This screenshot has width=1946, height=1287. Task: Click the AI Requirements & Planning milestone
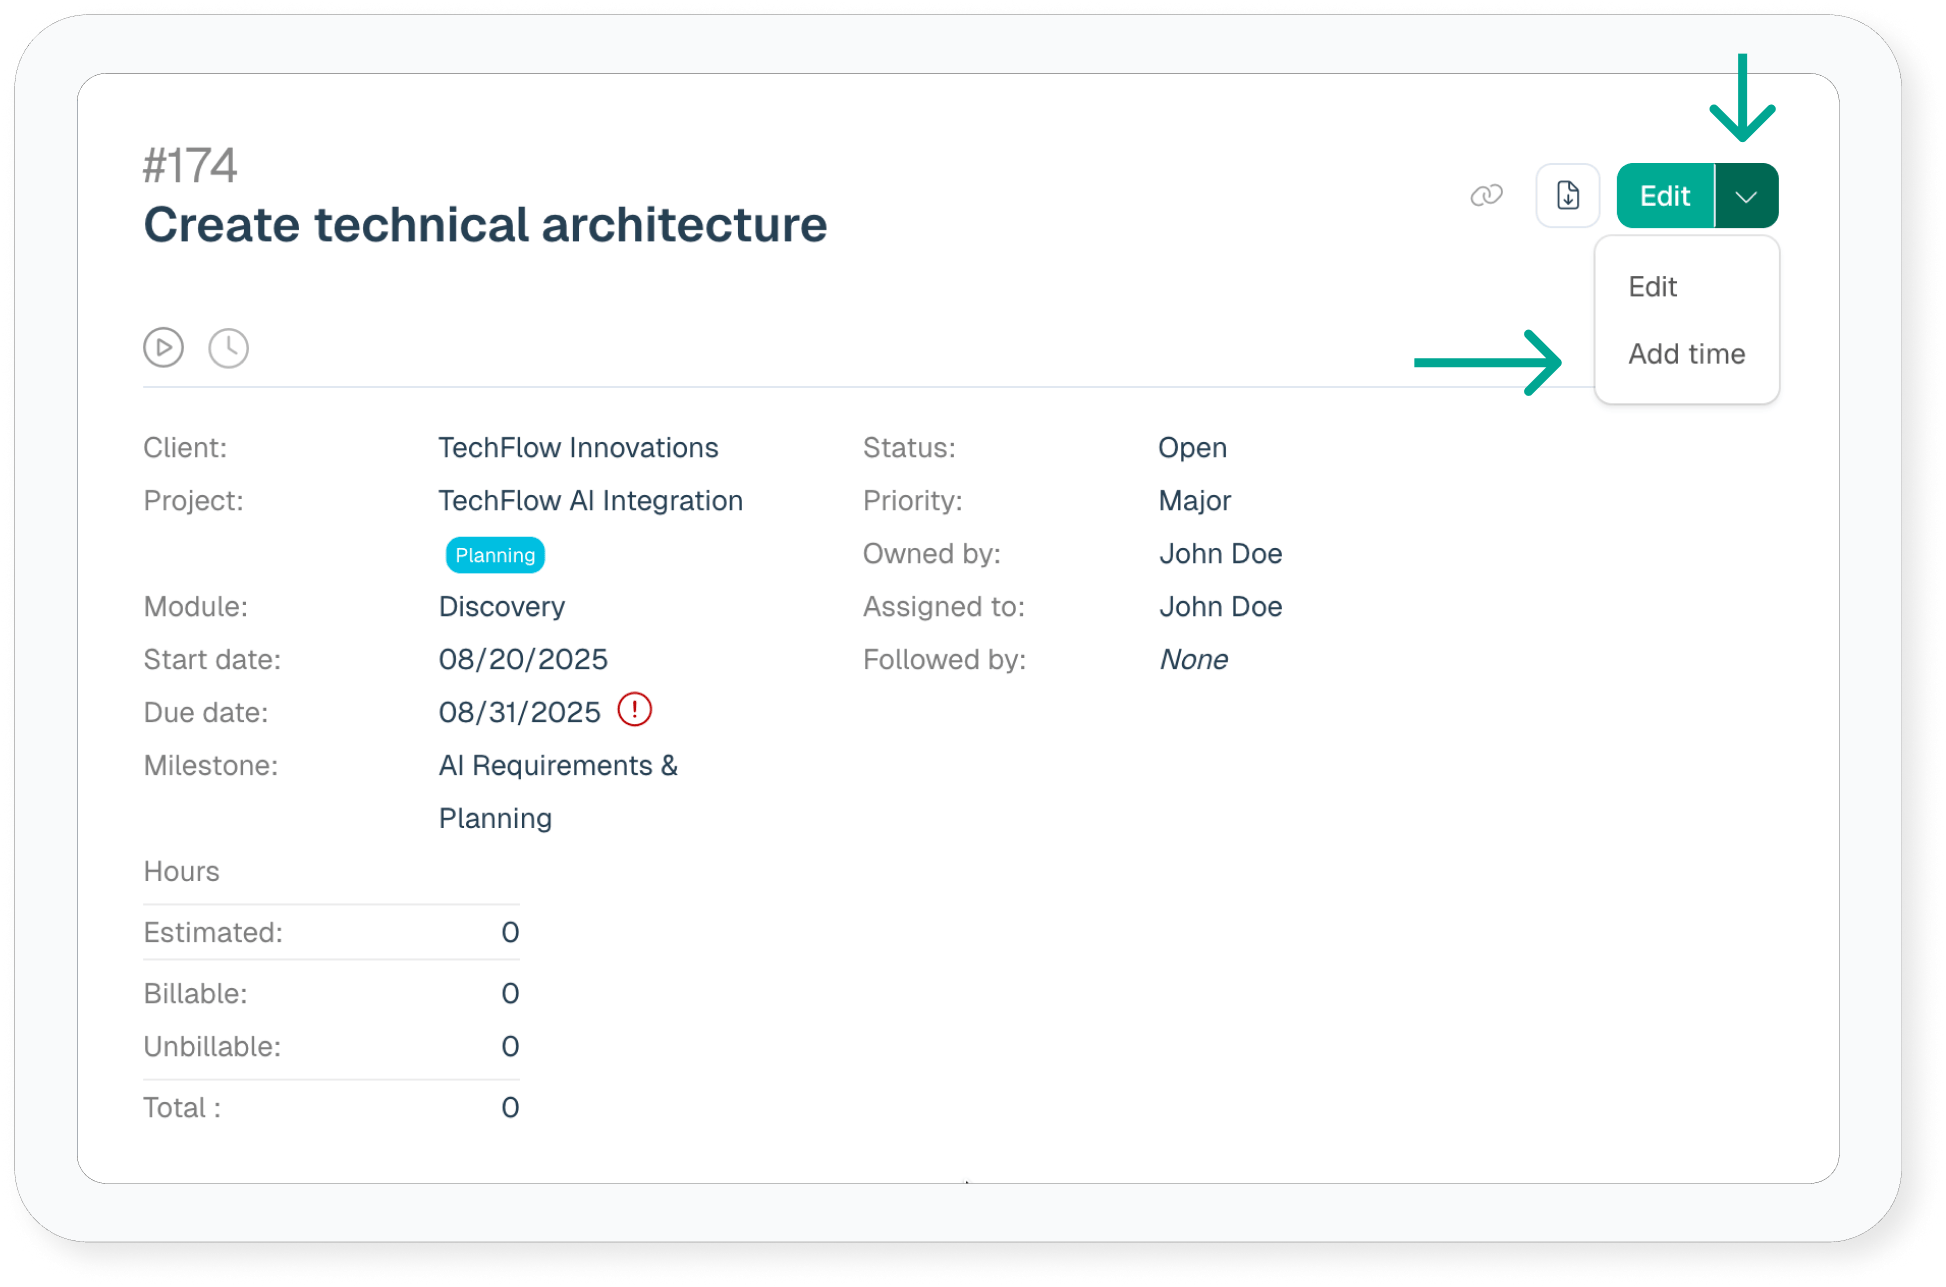coord(557,791)
